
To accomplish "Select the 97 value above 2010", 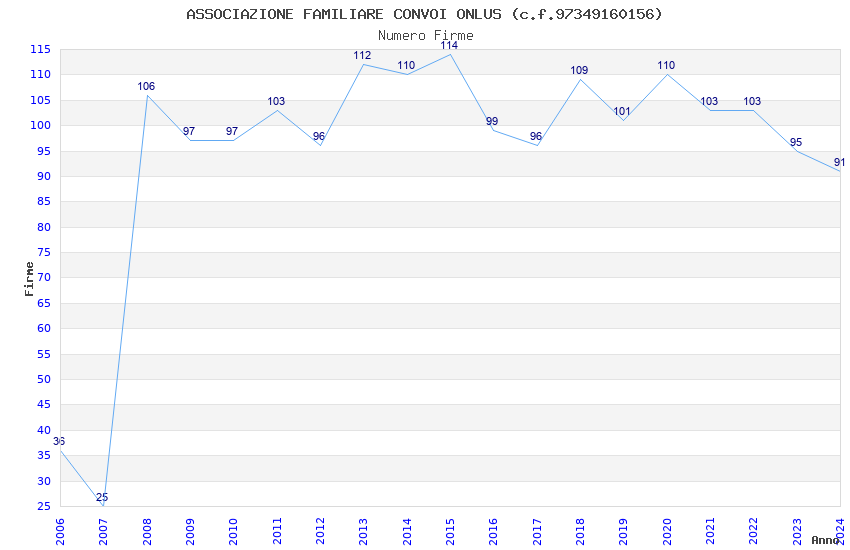I will [x=232, y=132].
